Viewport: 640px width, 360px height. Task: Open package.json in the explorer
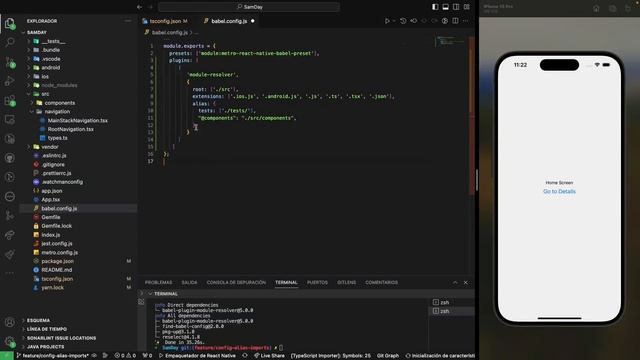(57, 261)
